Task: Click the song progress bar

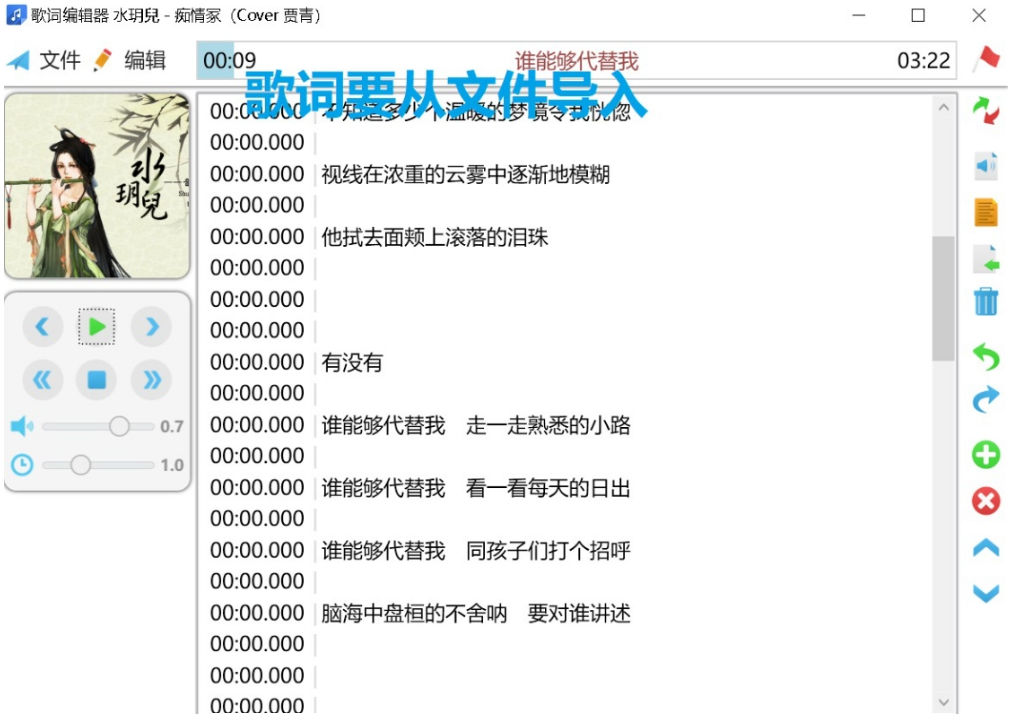Action: [576, 60]
